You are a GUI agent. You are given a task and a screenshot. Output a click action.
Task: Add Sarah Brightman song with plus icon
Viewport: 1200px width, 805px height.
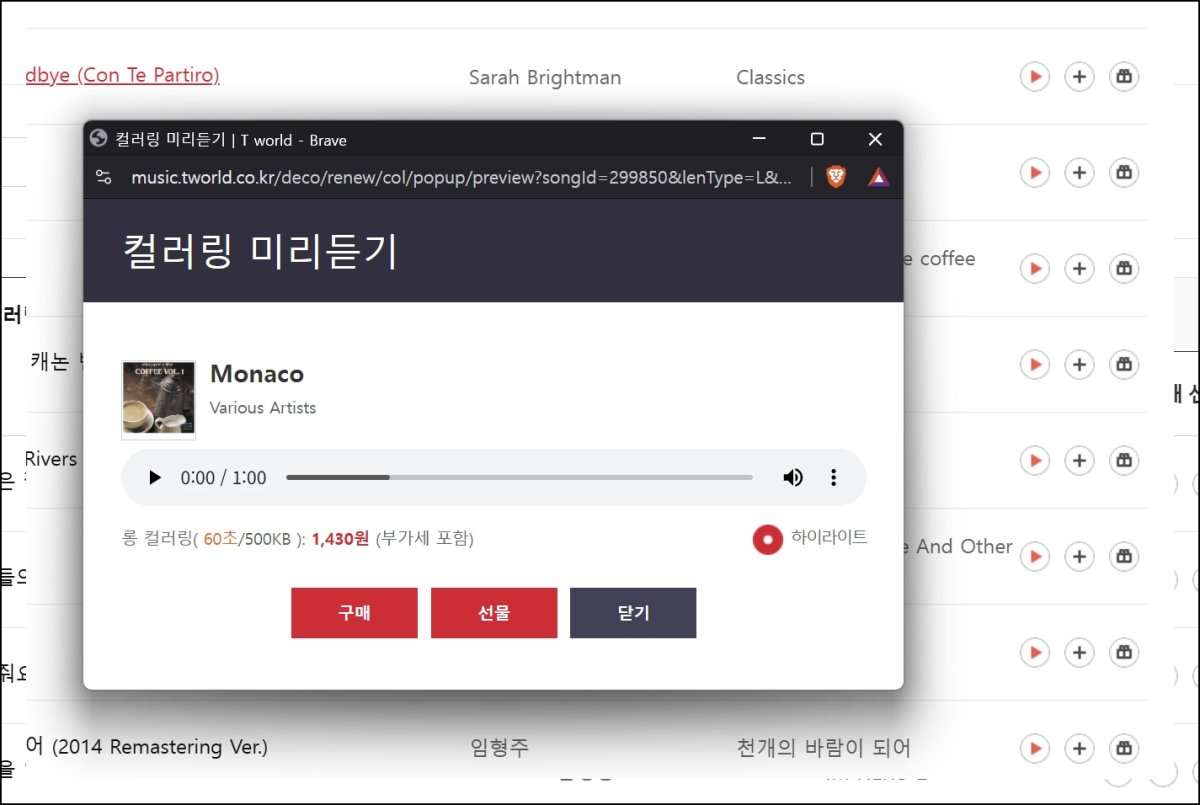[1079, 76]
